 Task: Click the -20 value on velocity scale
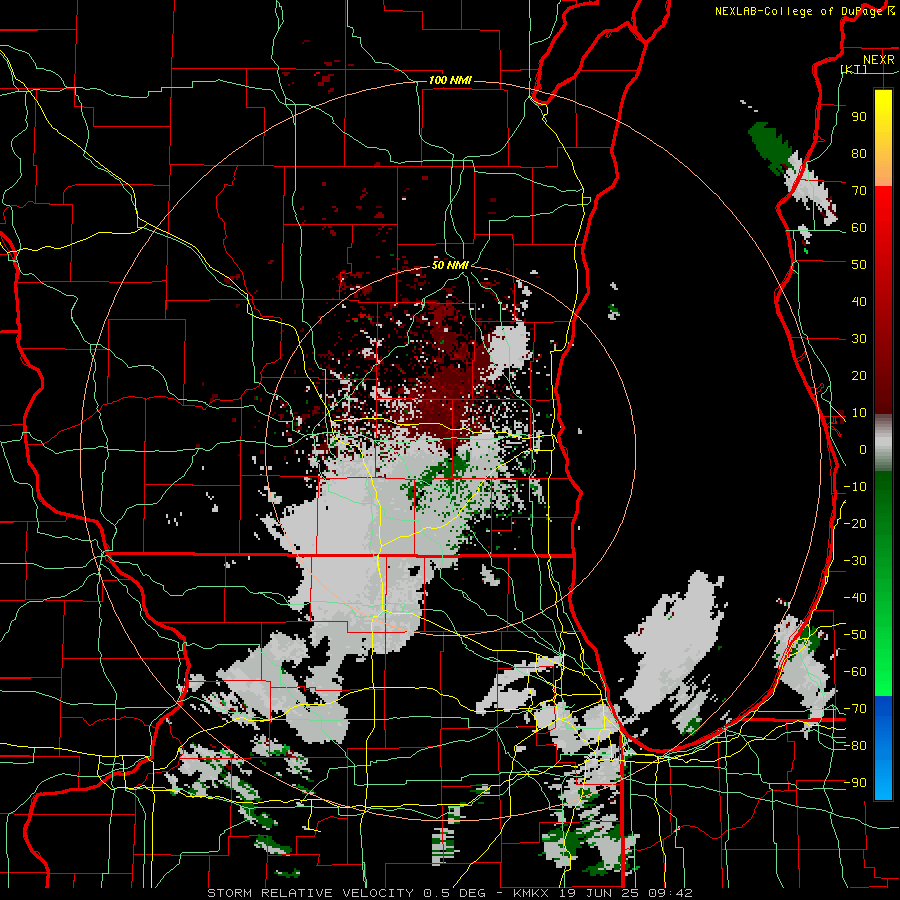855,523
